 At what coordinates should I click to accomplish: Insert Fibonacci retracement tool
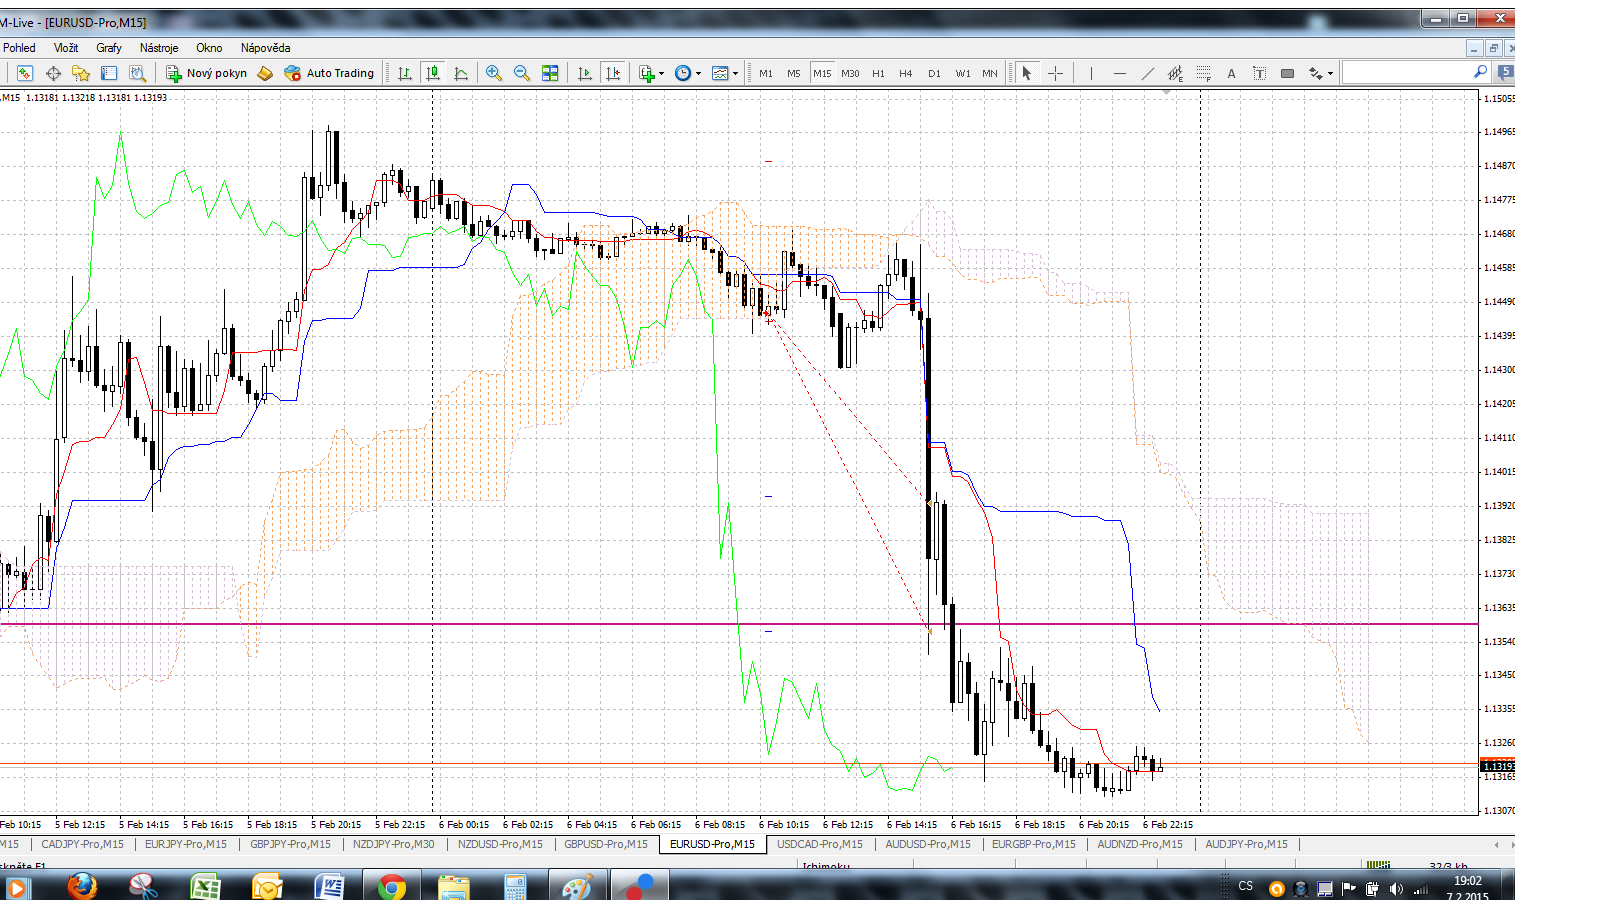(1204, 73)
